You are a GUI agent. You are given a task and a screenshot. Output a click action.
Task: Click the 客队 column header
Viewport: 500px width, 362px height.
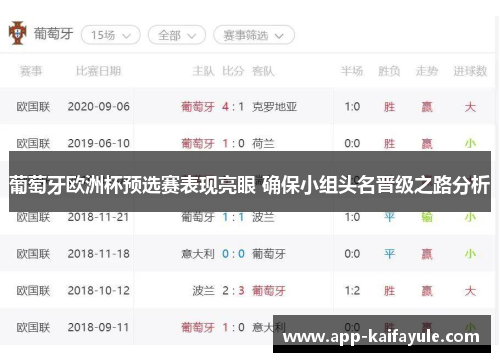263,71
